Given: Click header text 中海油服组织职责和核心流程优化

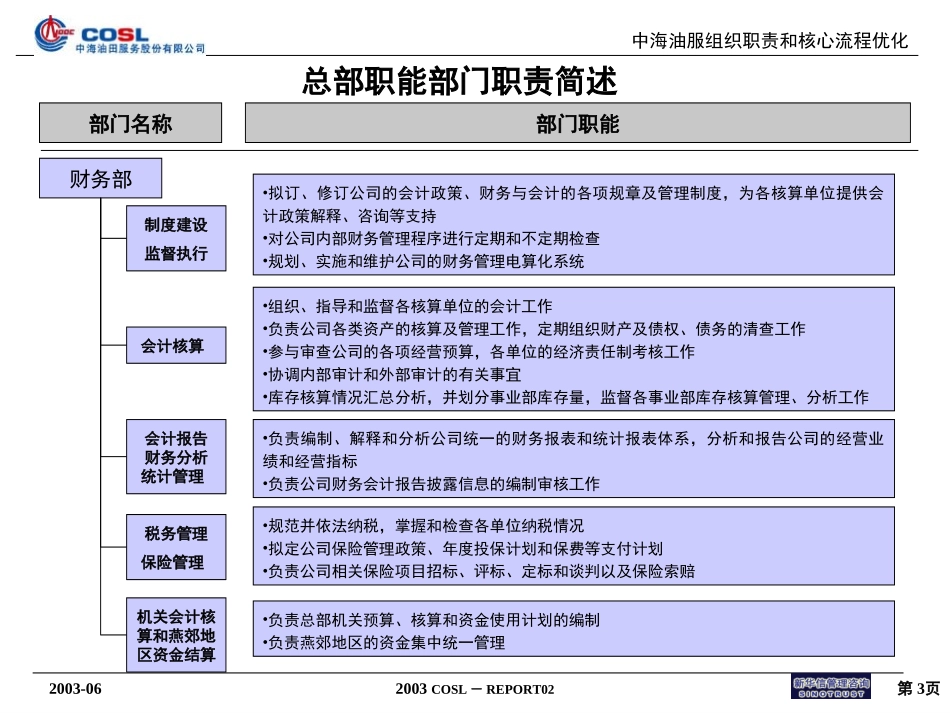Looking at the screenshot, I should 769,41.
